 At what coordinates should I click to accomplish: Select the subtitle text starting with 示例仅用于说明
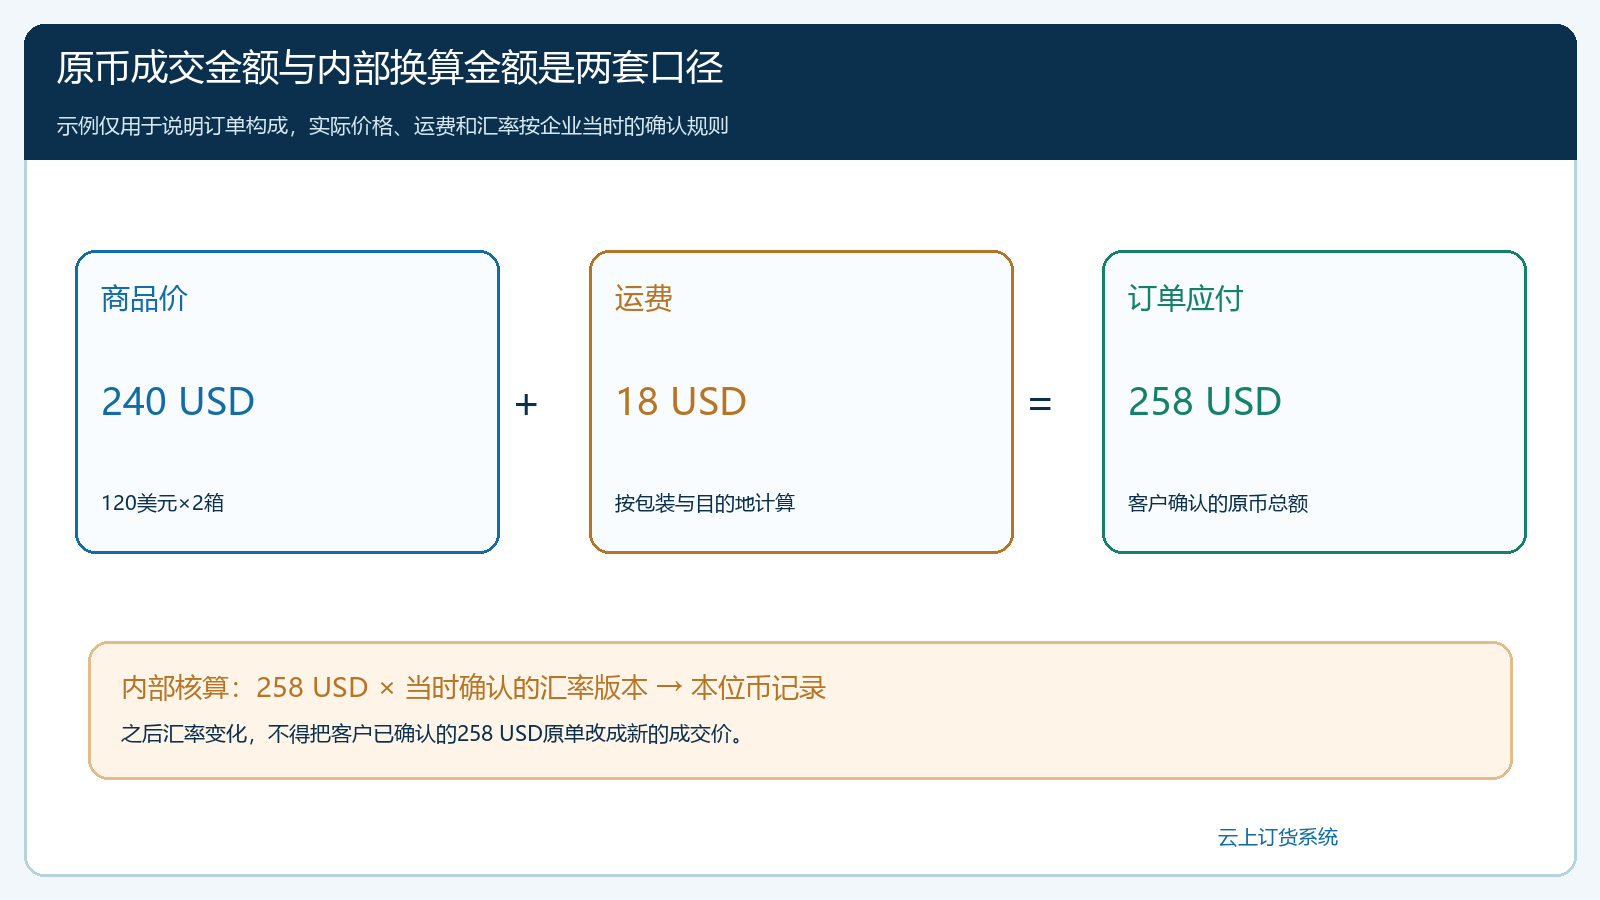pos(392,126)
